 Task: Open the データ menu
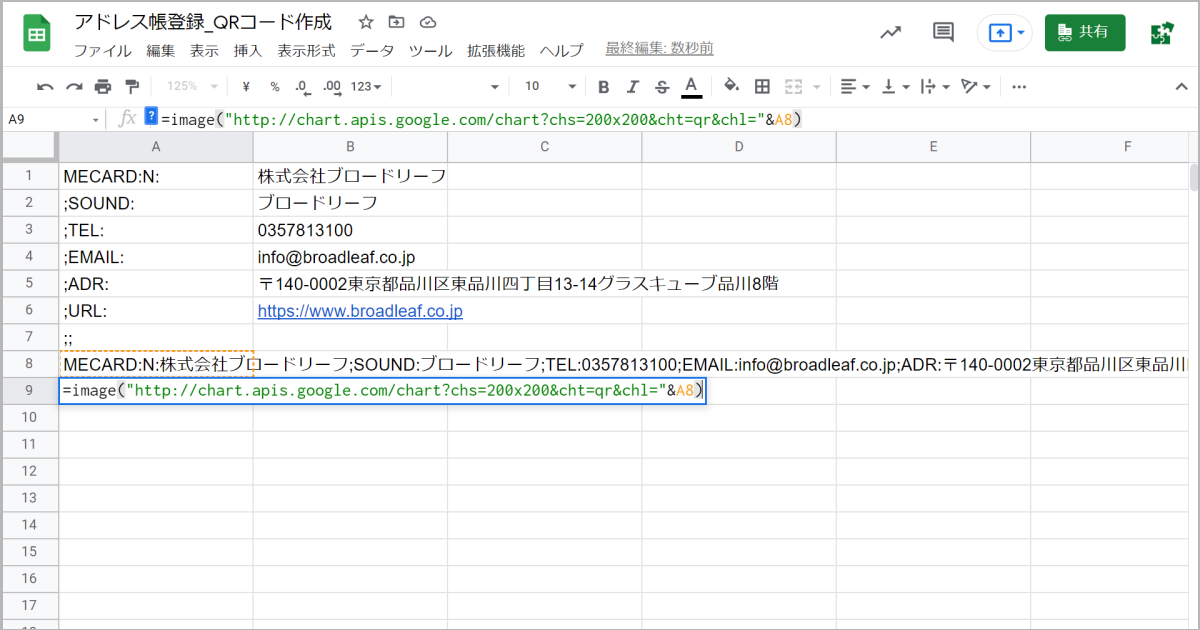(372, 50)
